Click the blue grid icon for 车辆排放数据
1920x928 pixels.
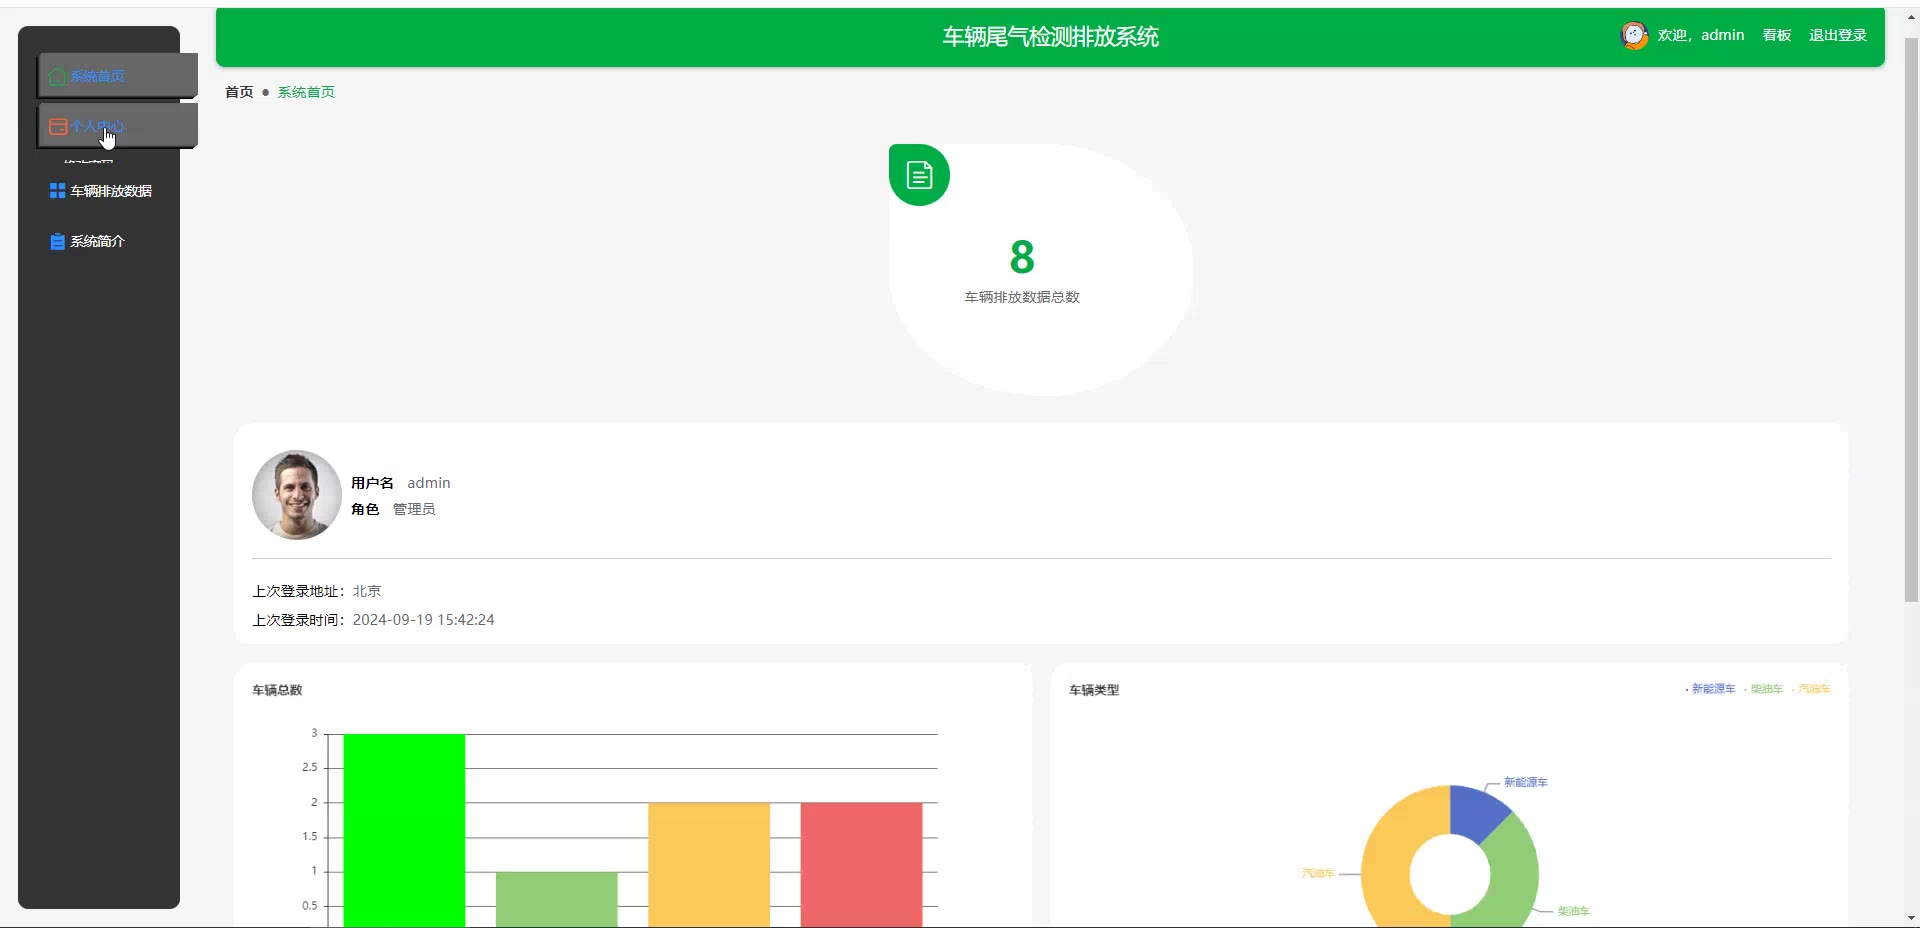pos(57,191)
